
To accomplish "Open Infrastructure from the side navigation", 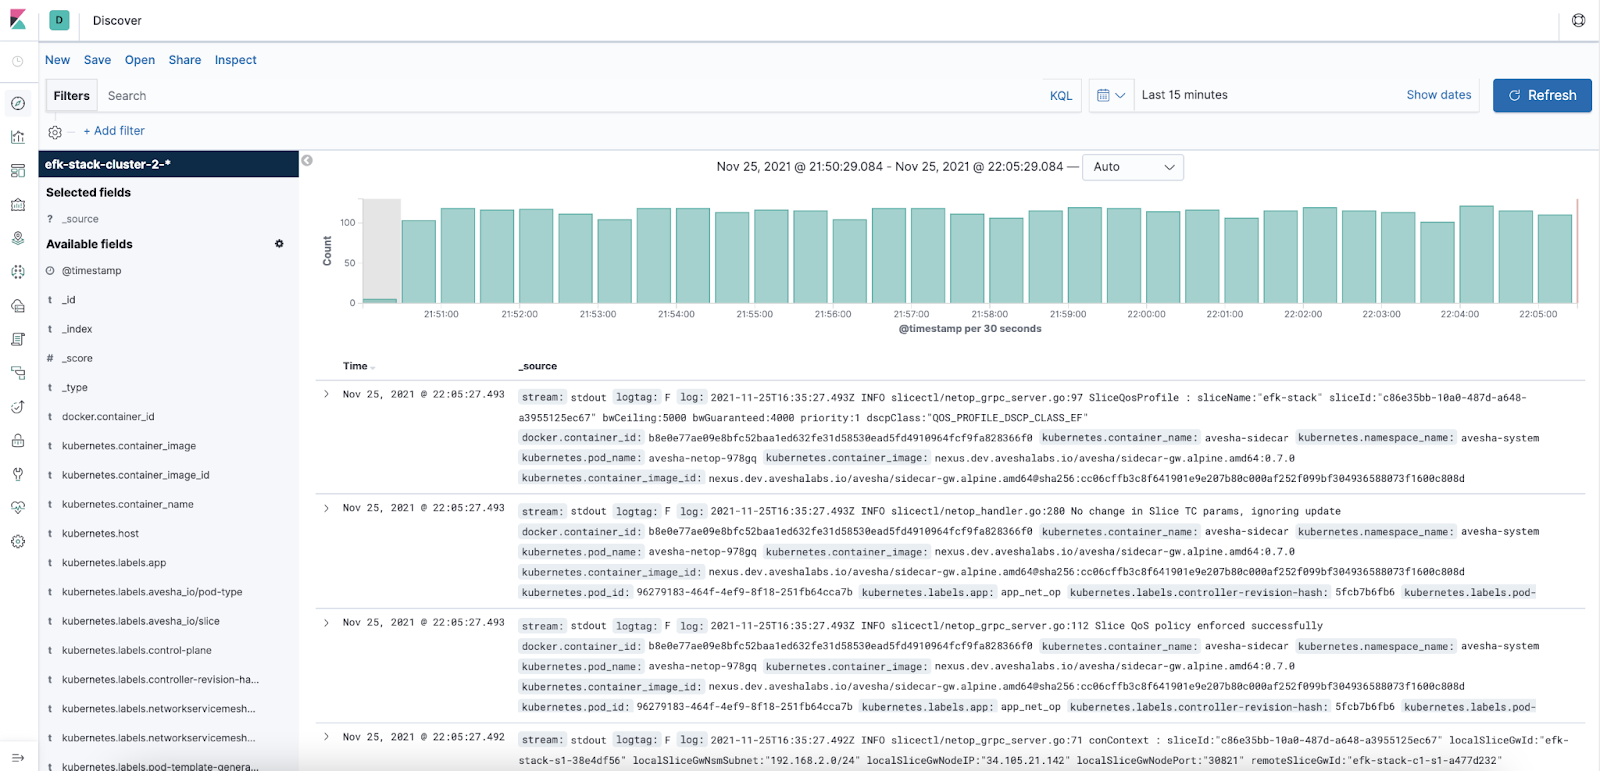I will [18, 306].
